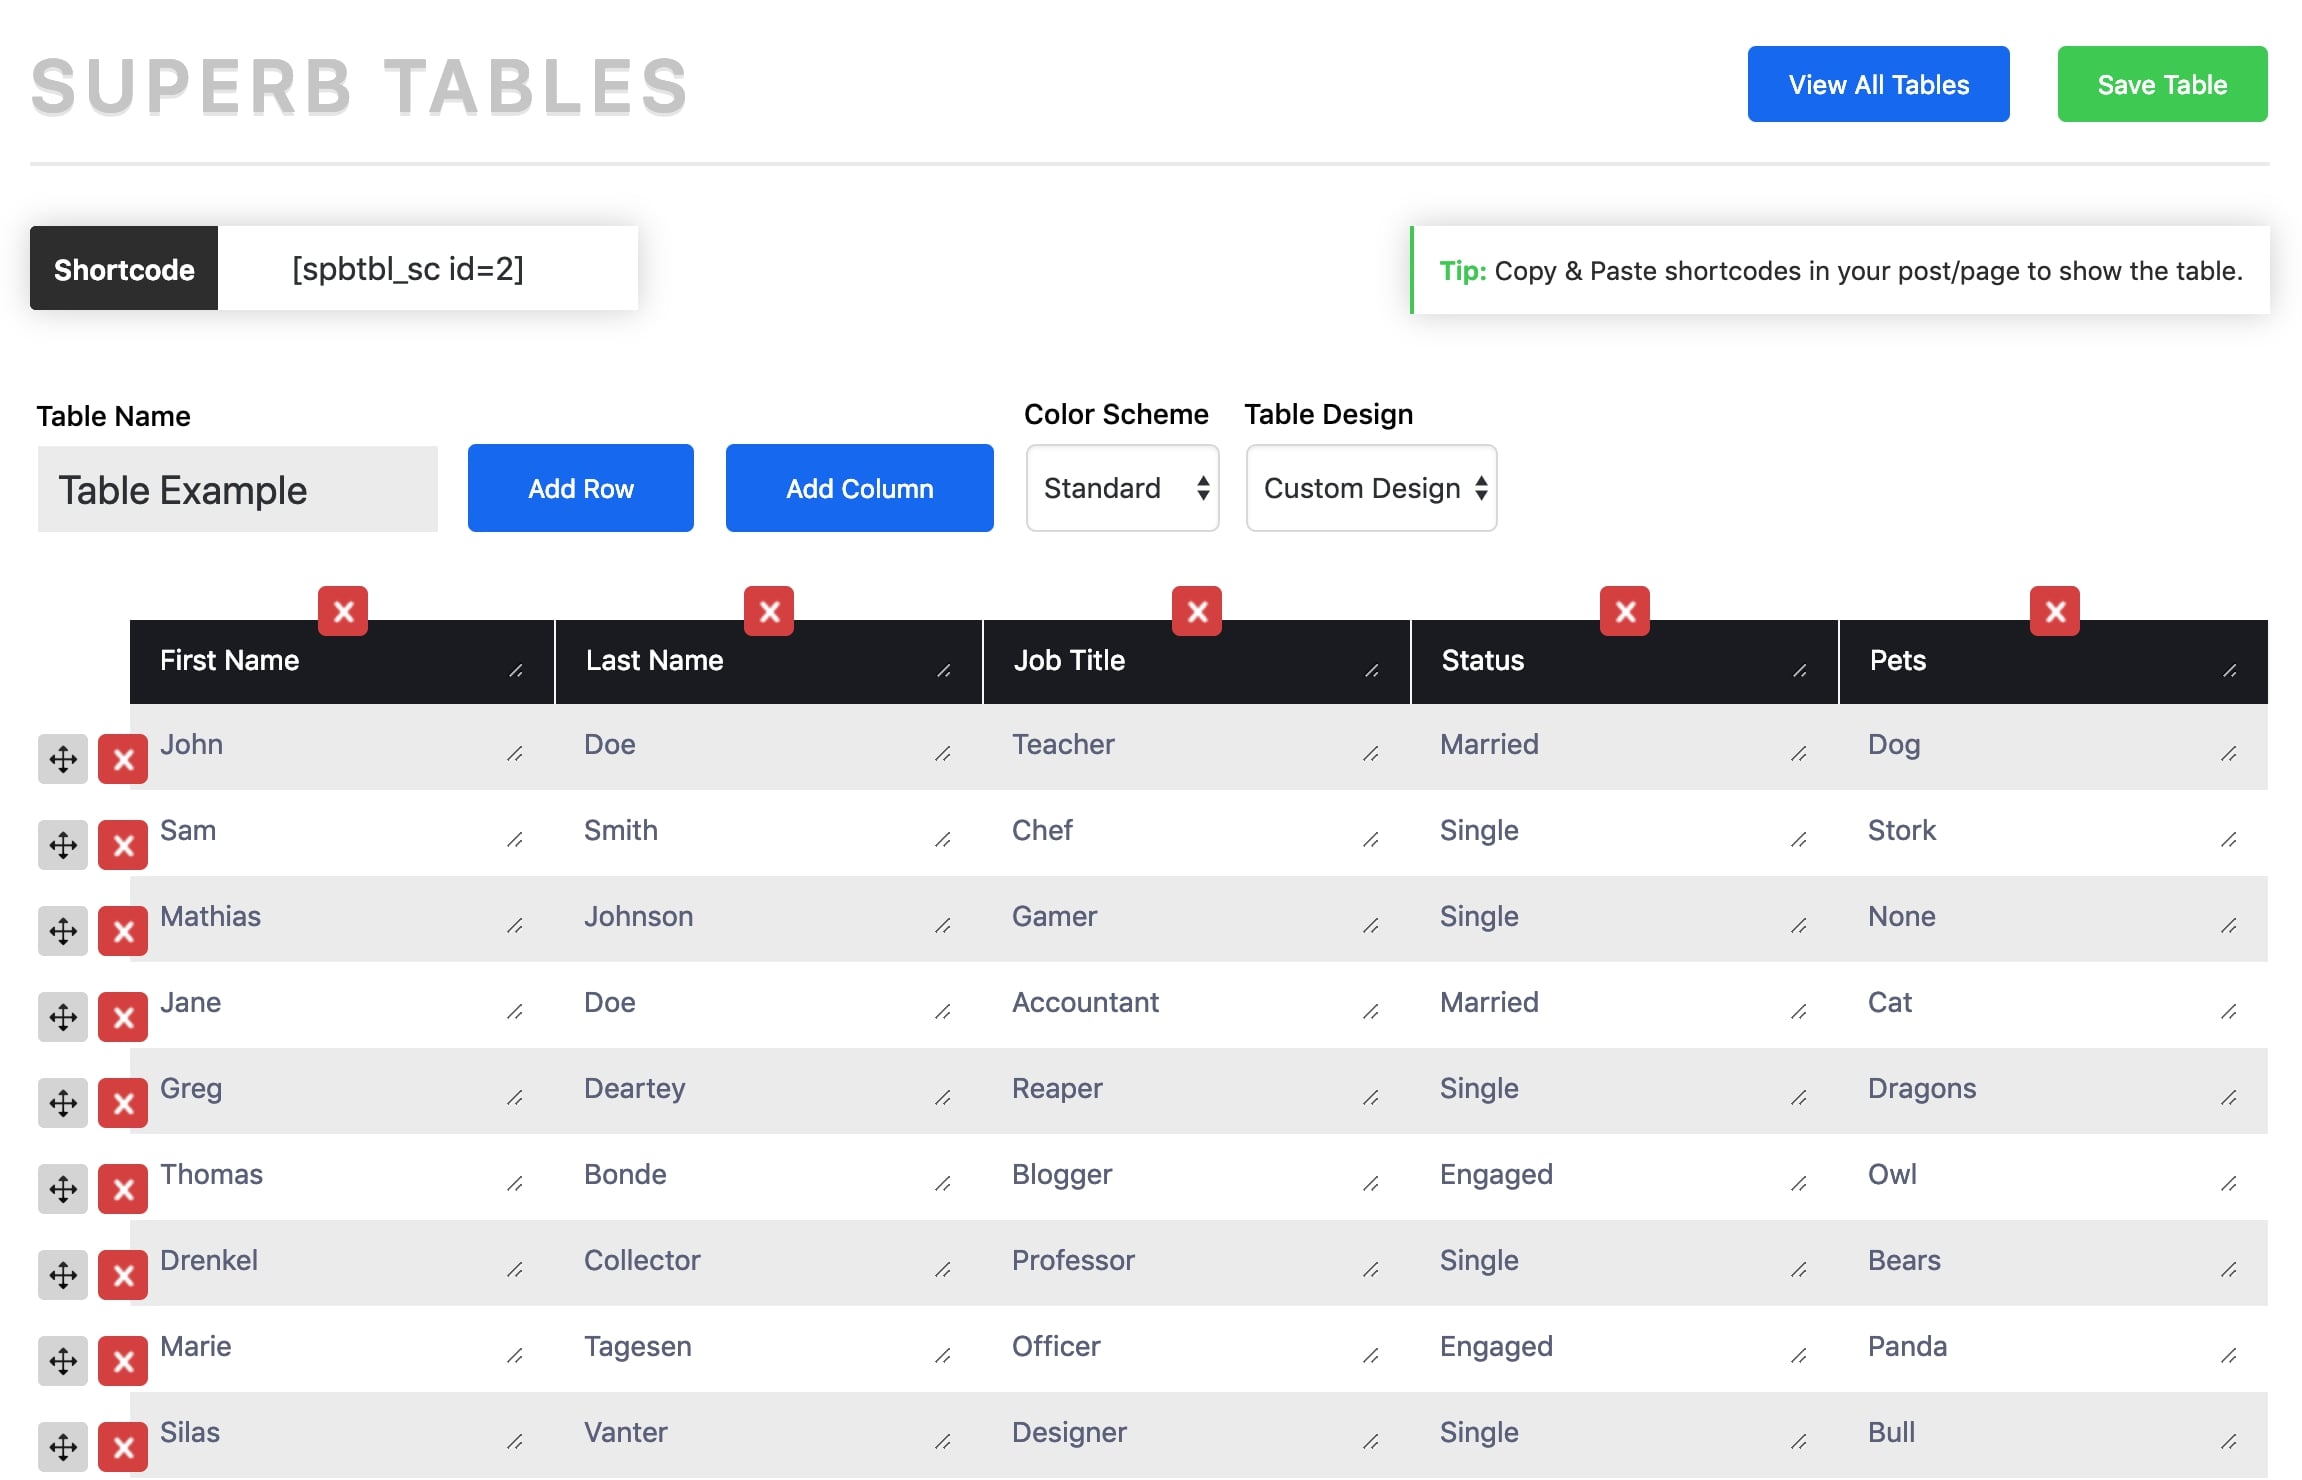Click the Add Column button

pyautogui.click(x=859, y=488)
